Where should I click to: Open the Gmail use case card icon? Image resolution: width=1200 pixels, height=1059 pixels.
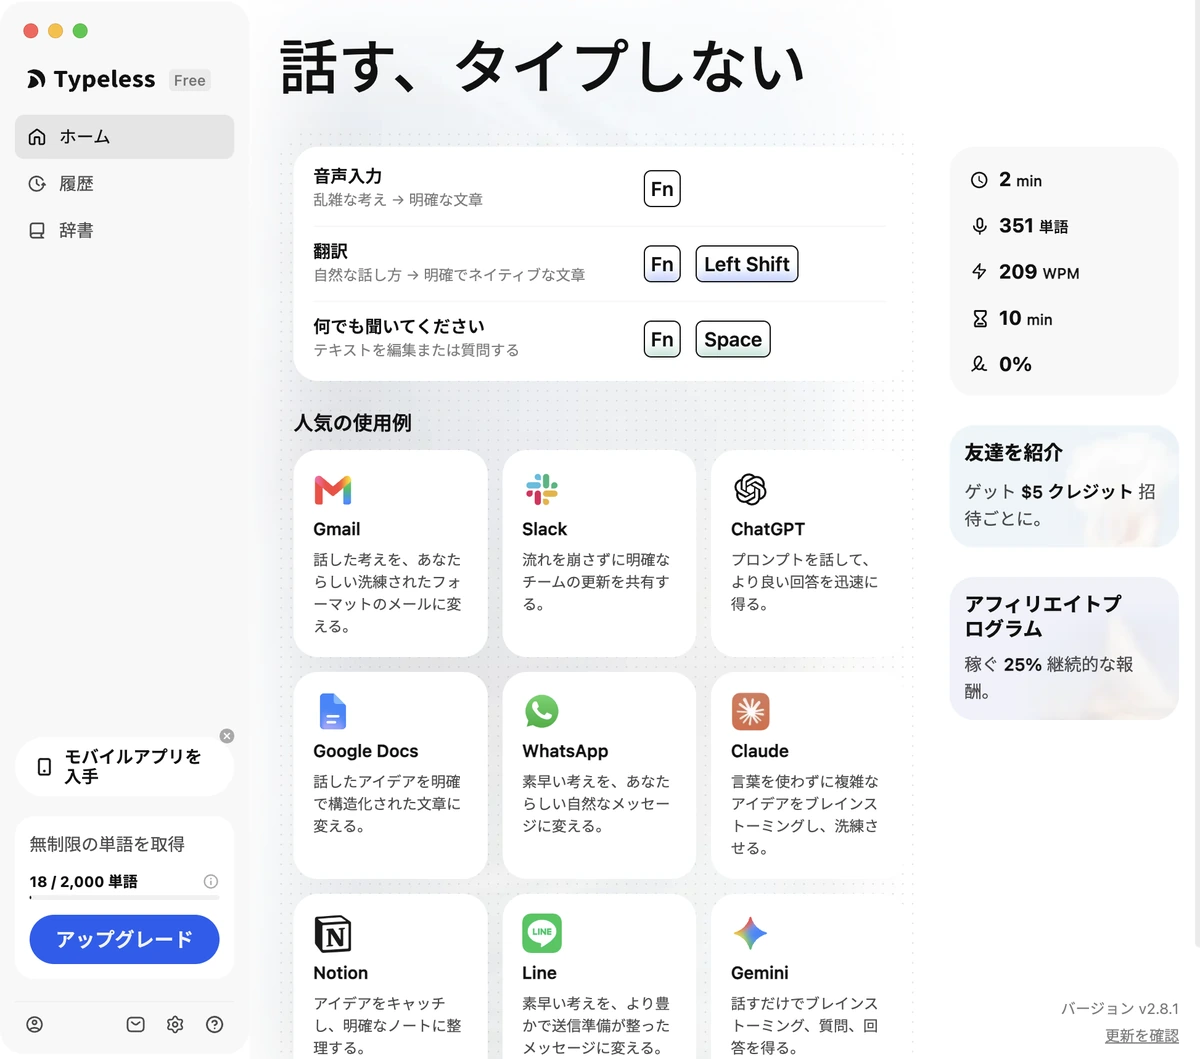tap(333, 490)
